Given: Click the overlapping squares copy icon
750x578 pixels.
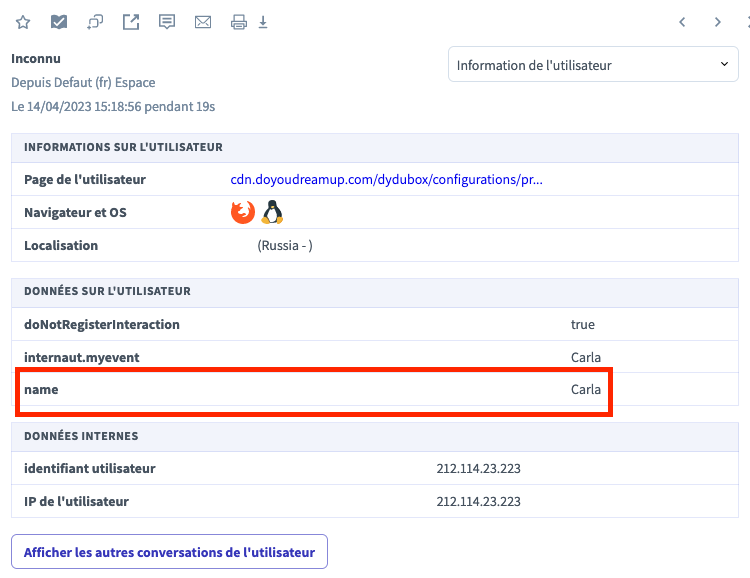Looking at the screenshot, I should [x=95, y=22].
